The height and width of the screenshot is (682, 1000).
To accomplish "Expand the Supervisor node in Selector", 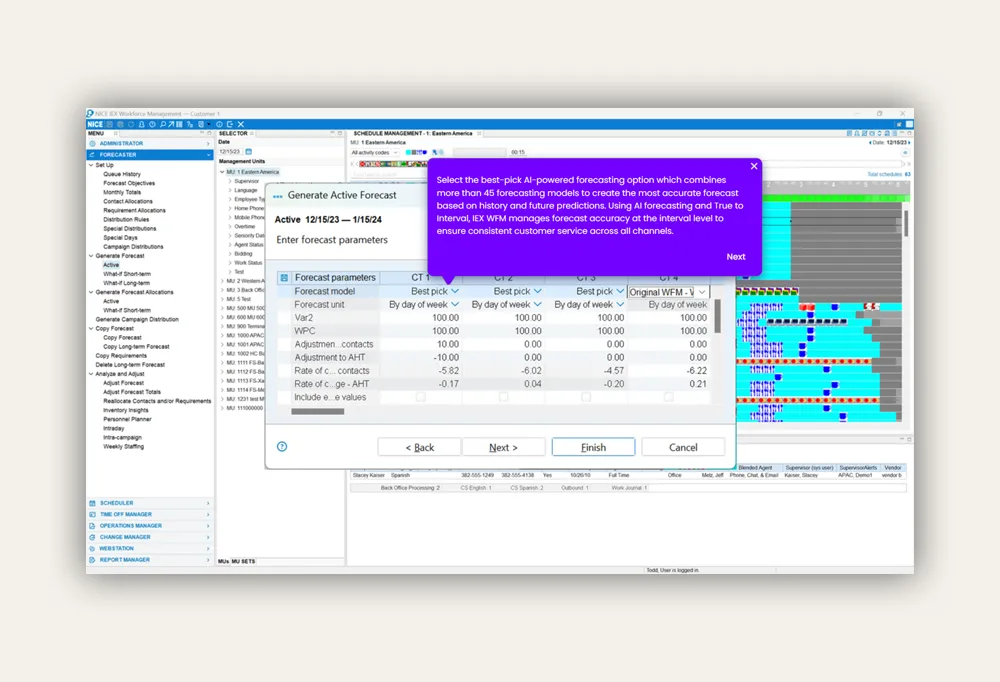I will point(230,181).
